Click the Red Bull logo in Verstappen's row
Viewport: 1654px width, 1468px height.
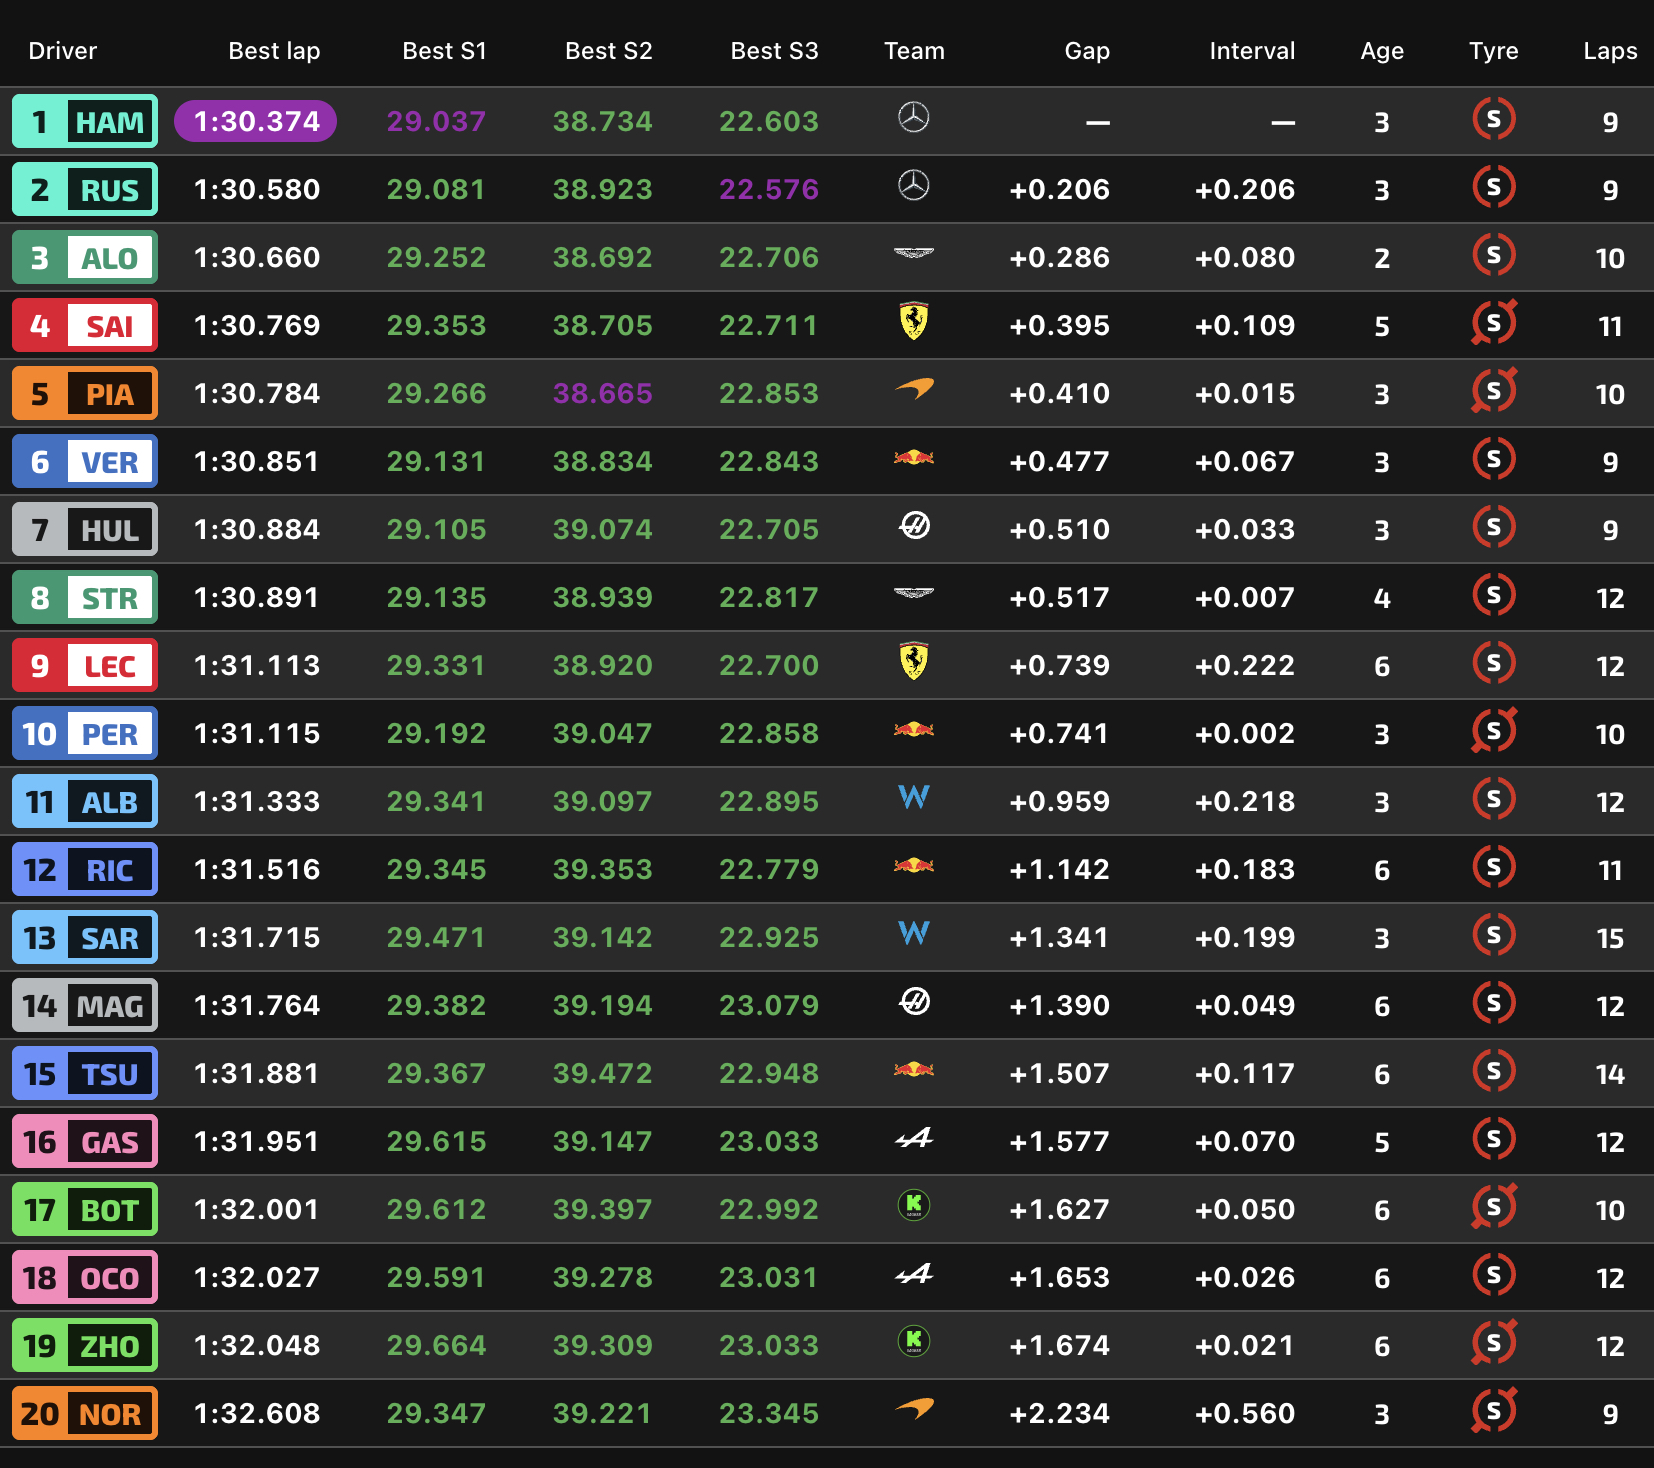913,458
